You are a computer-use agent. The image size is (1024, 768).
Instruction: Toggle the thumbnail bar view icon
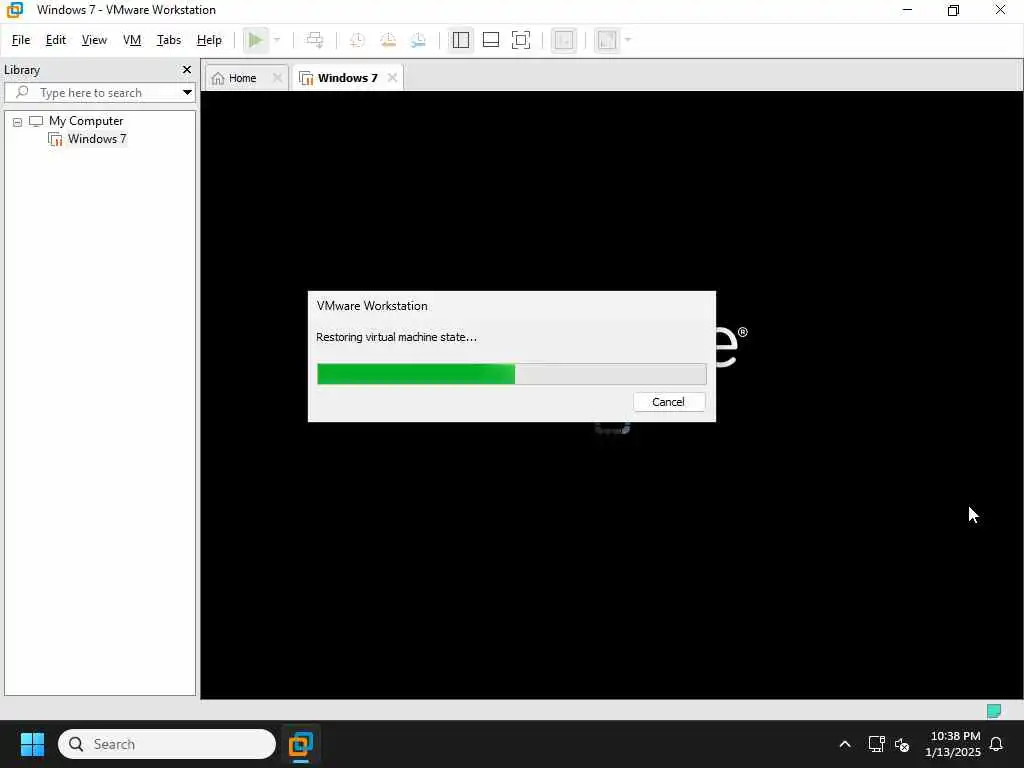coord(490,40)
